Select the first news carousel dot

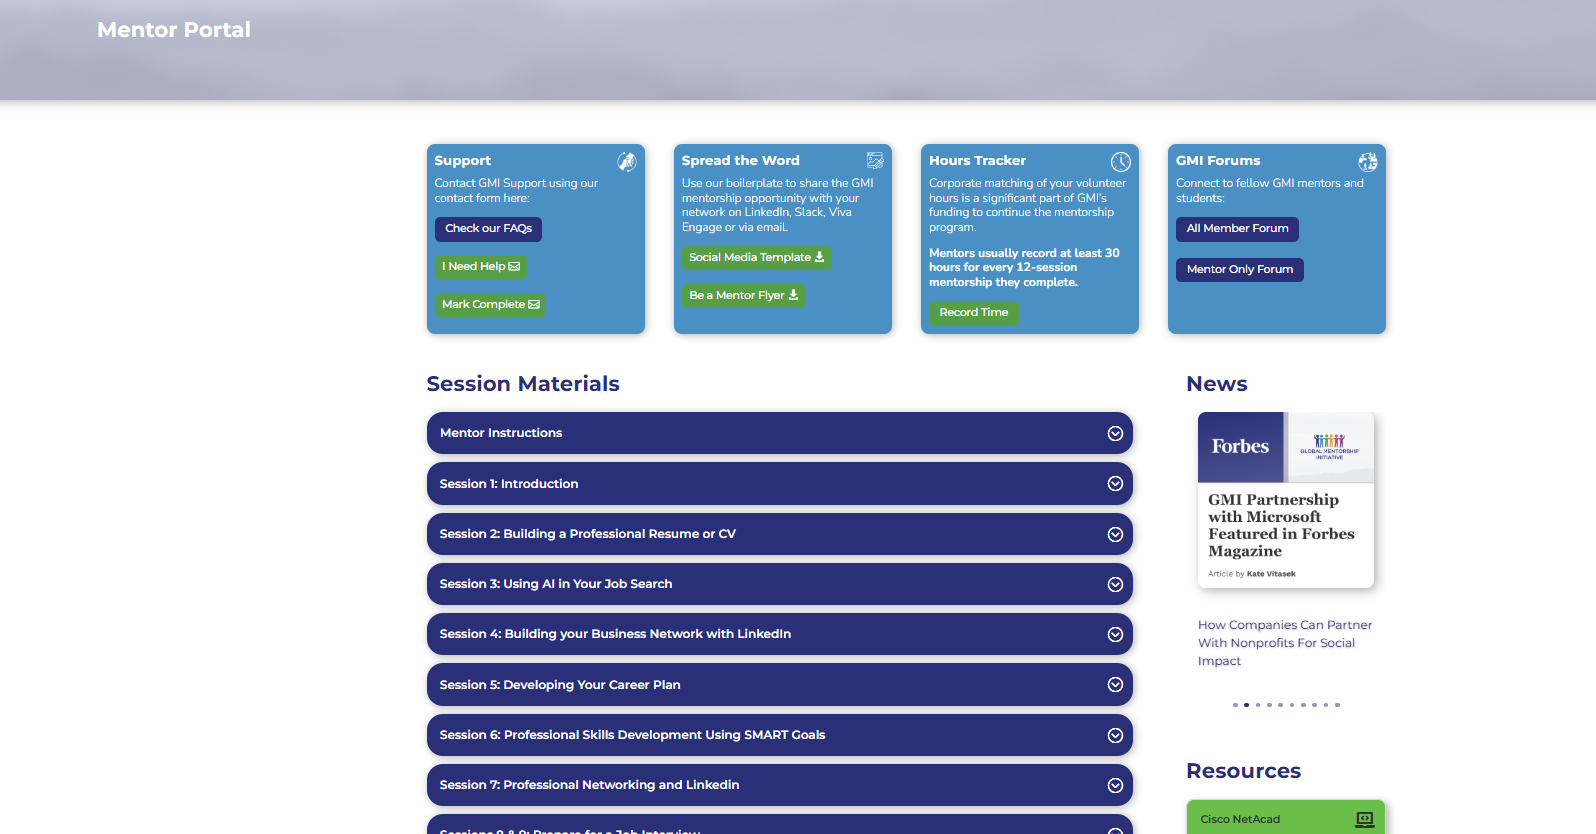(x=1235, y=705)
